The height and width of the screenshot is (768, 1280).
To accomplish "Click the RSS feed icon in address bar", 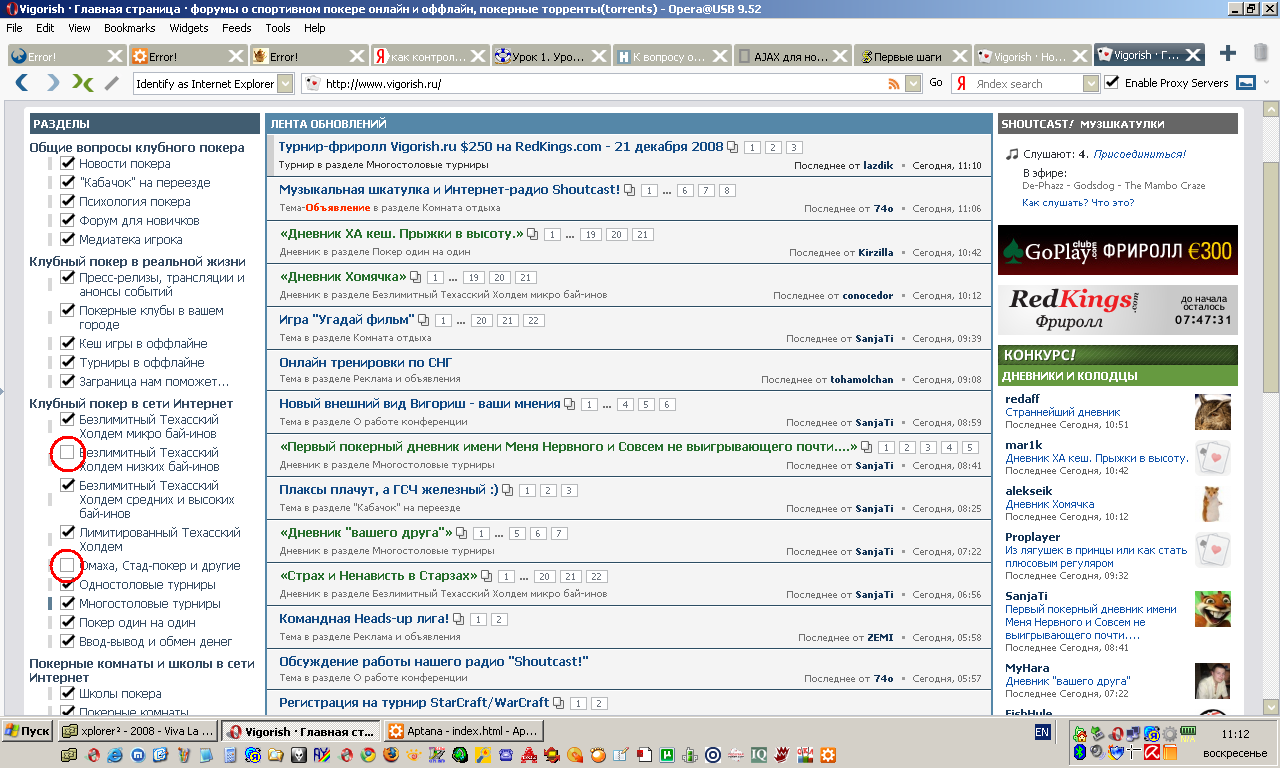I will [x=894, y=84].
